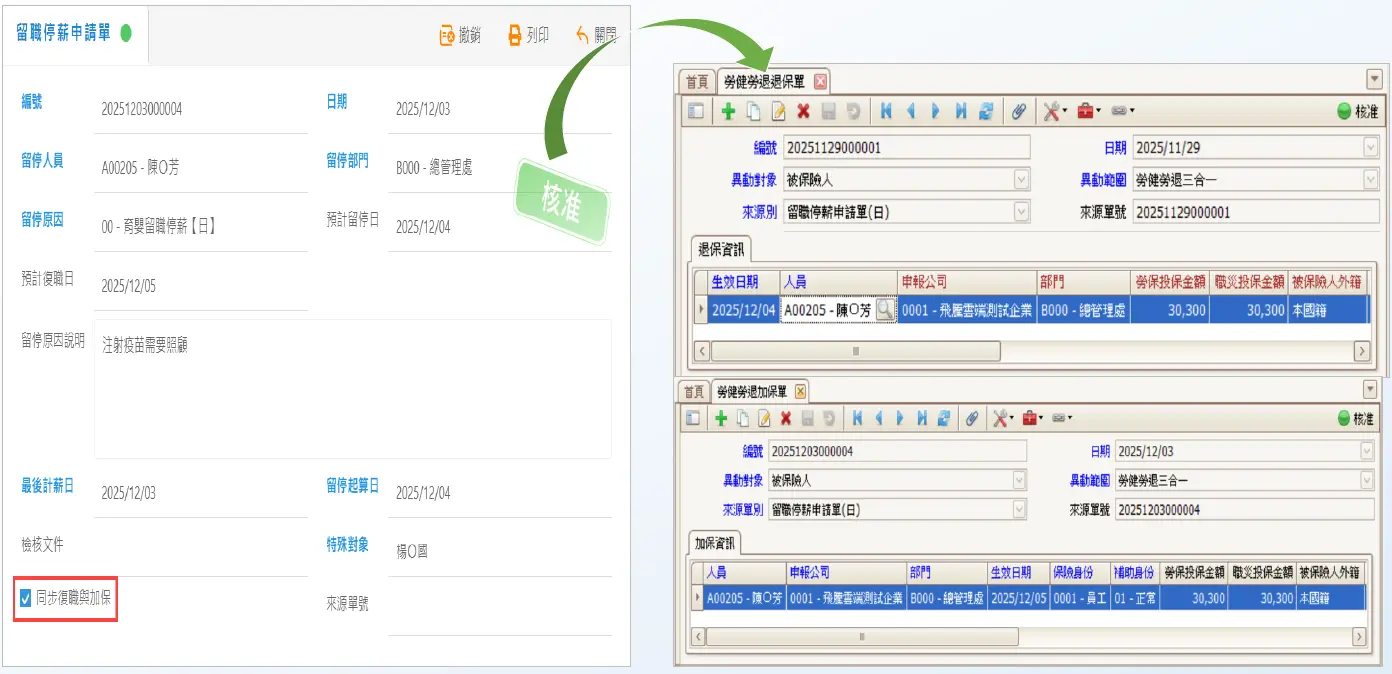Uncheck the 同步復職與加保 checkbox

(26, 599)
